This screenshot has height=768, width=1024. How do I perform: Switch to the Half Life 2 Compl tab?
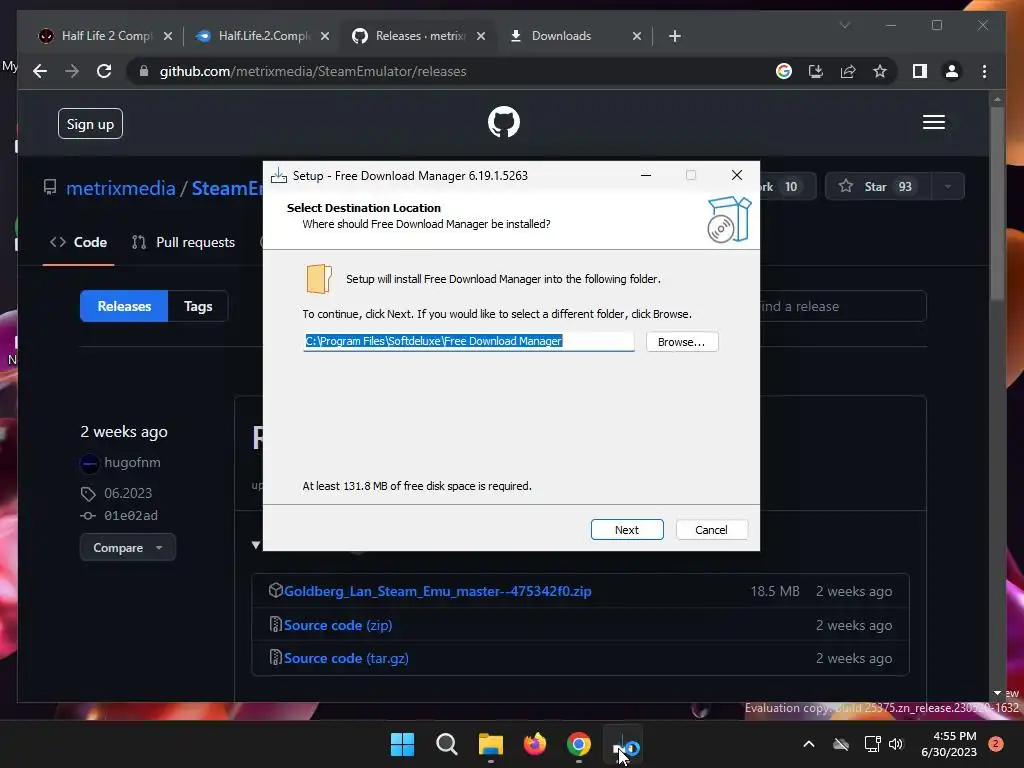point(104,36)
